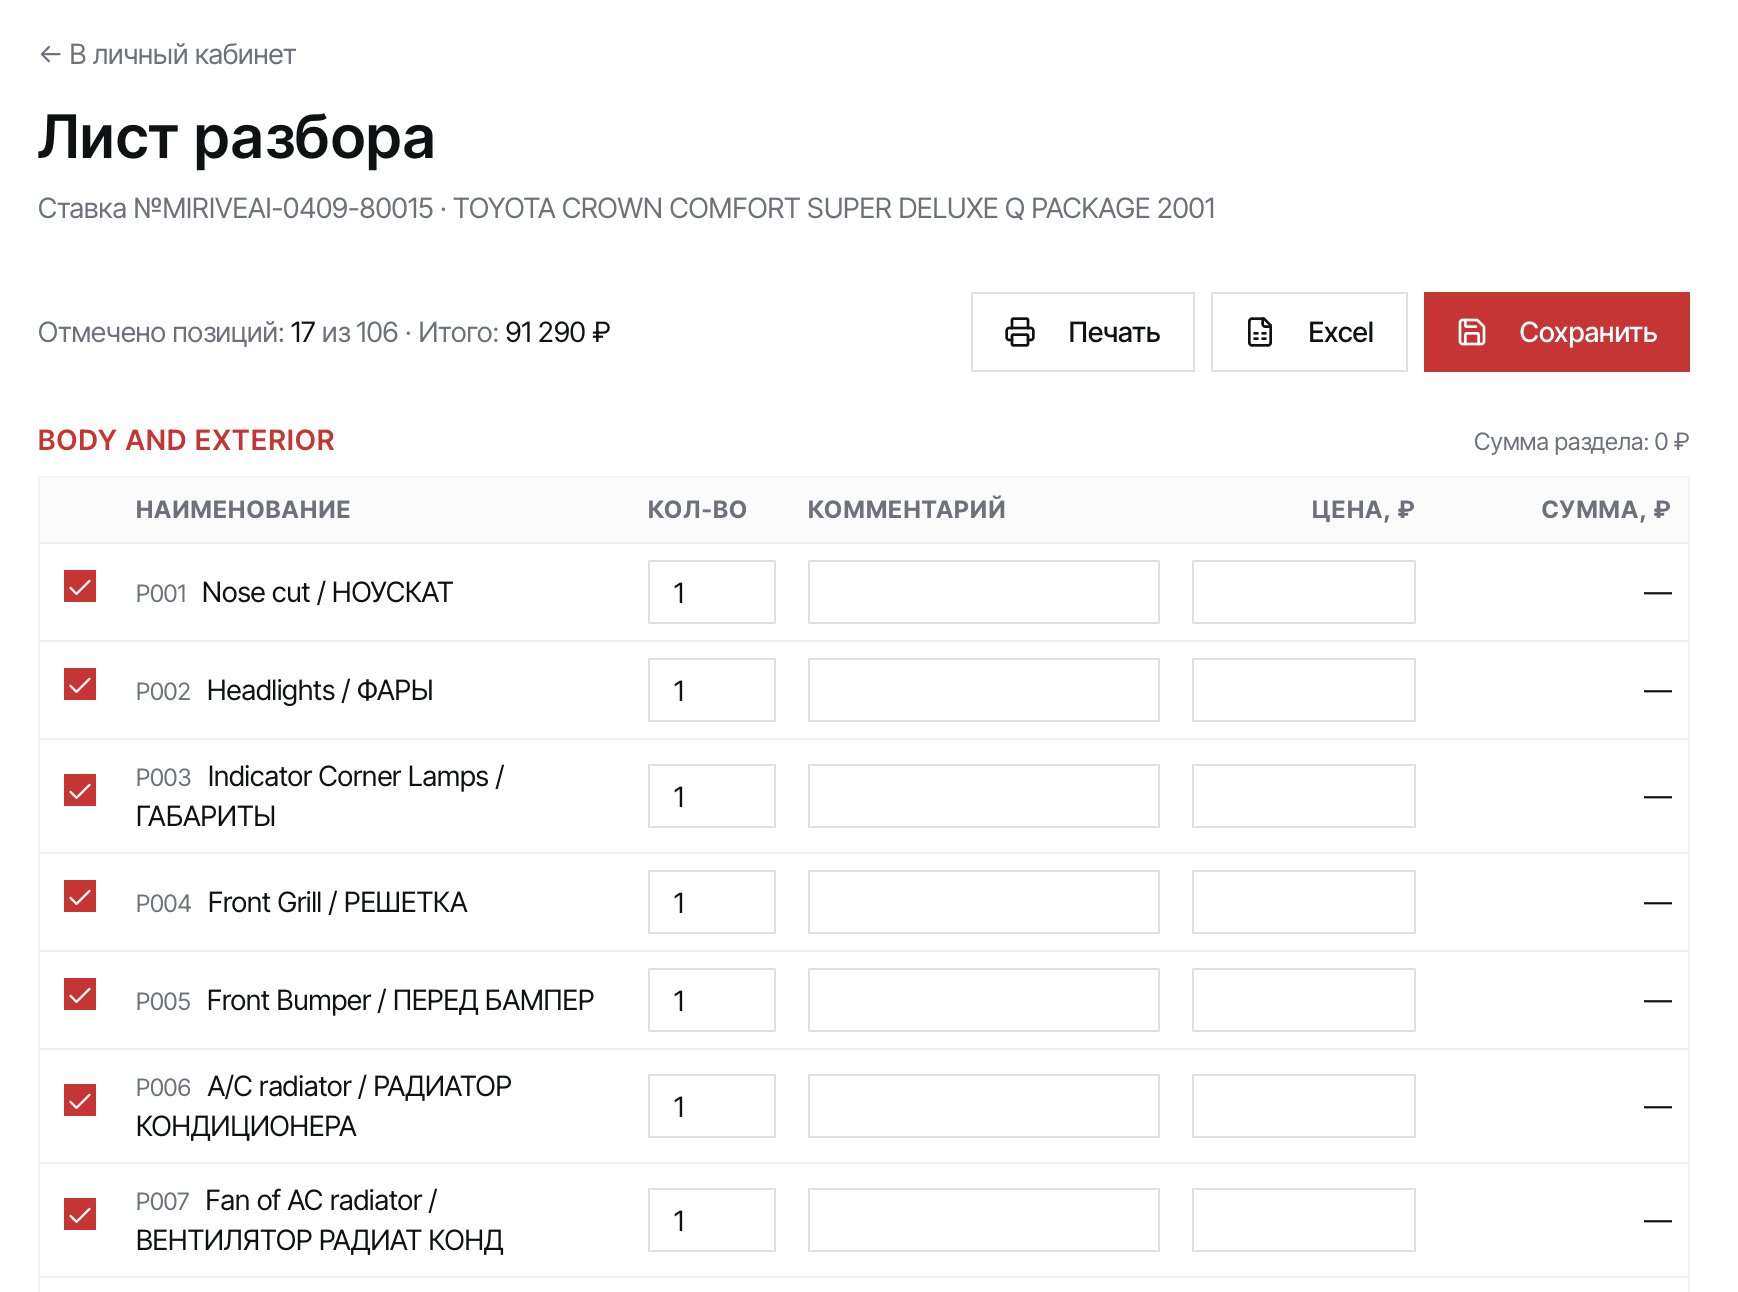Click quantity field for Front Bumper row
The image size is (1738, 1292).
click(712, 1000)
